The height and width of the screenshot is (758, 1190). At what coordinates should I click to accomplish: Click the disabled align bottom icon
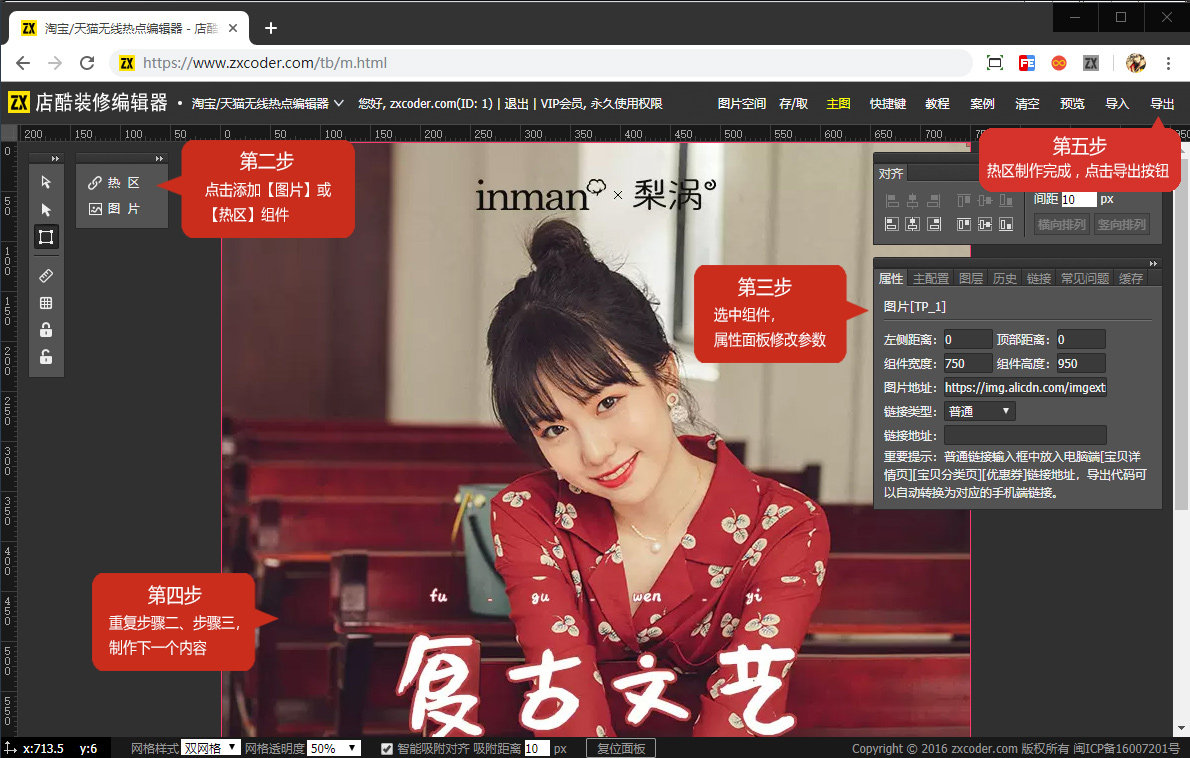[x=1006, y=200]
